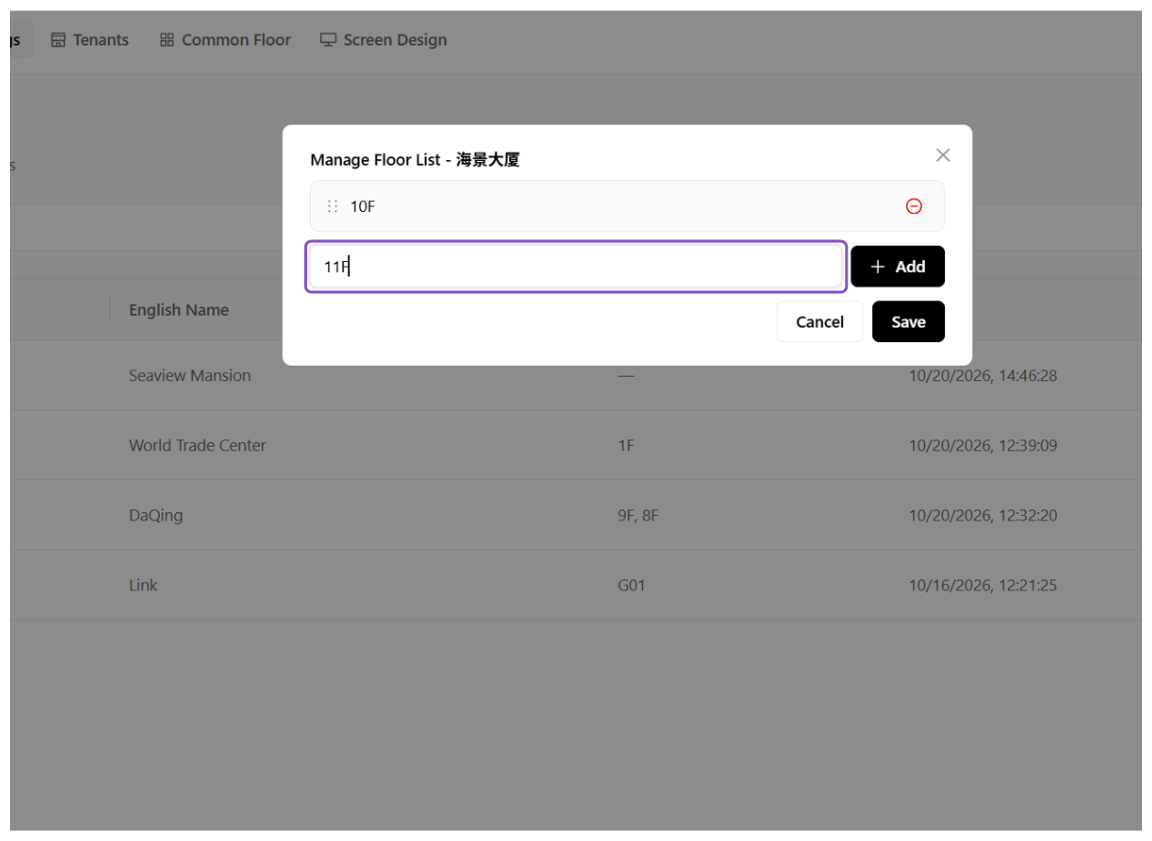Remove the 10F floor entry

coord(913,206)
